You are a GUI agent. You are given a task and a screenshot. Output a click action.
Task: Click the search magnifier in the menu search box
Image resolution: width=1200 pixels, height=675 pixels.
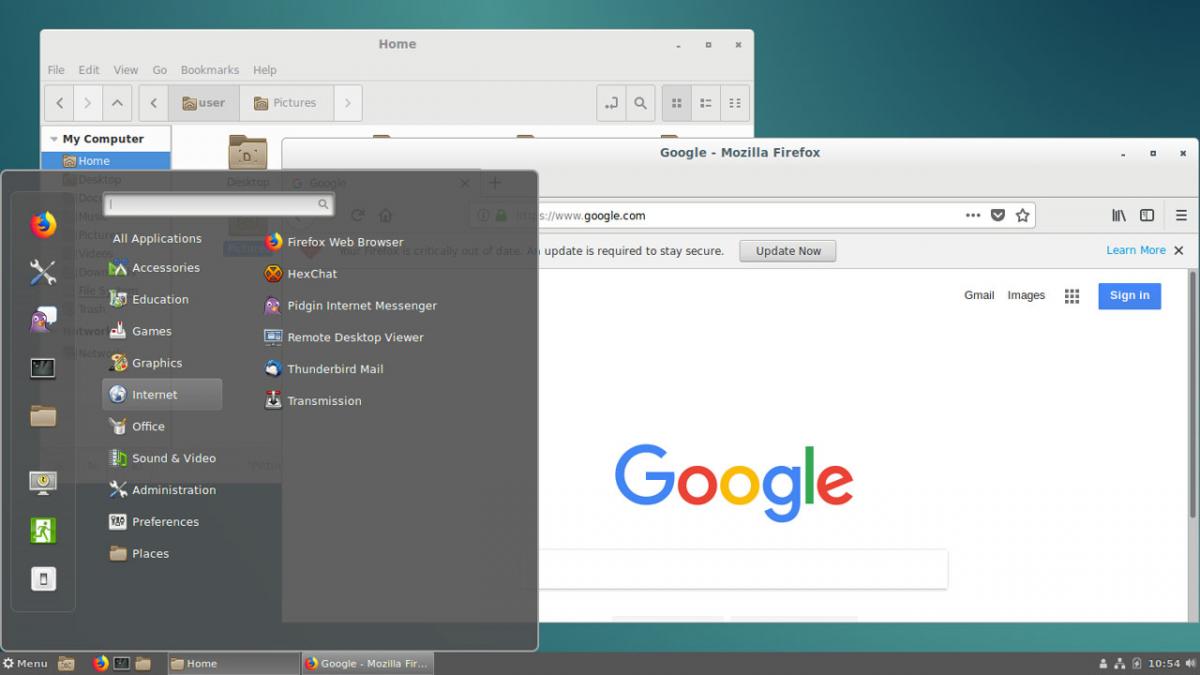323,204
